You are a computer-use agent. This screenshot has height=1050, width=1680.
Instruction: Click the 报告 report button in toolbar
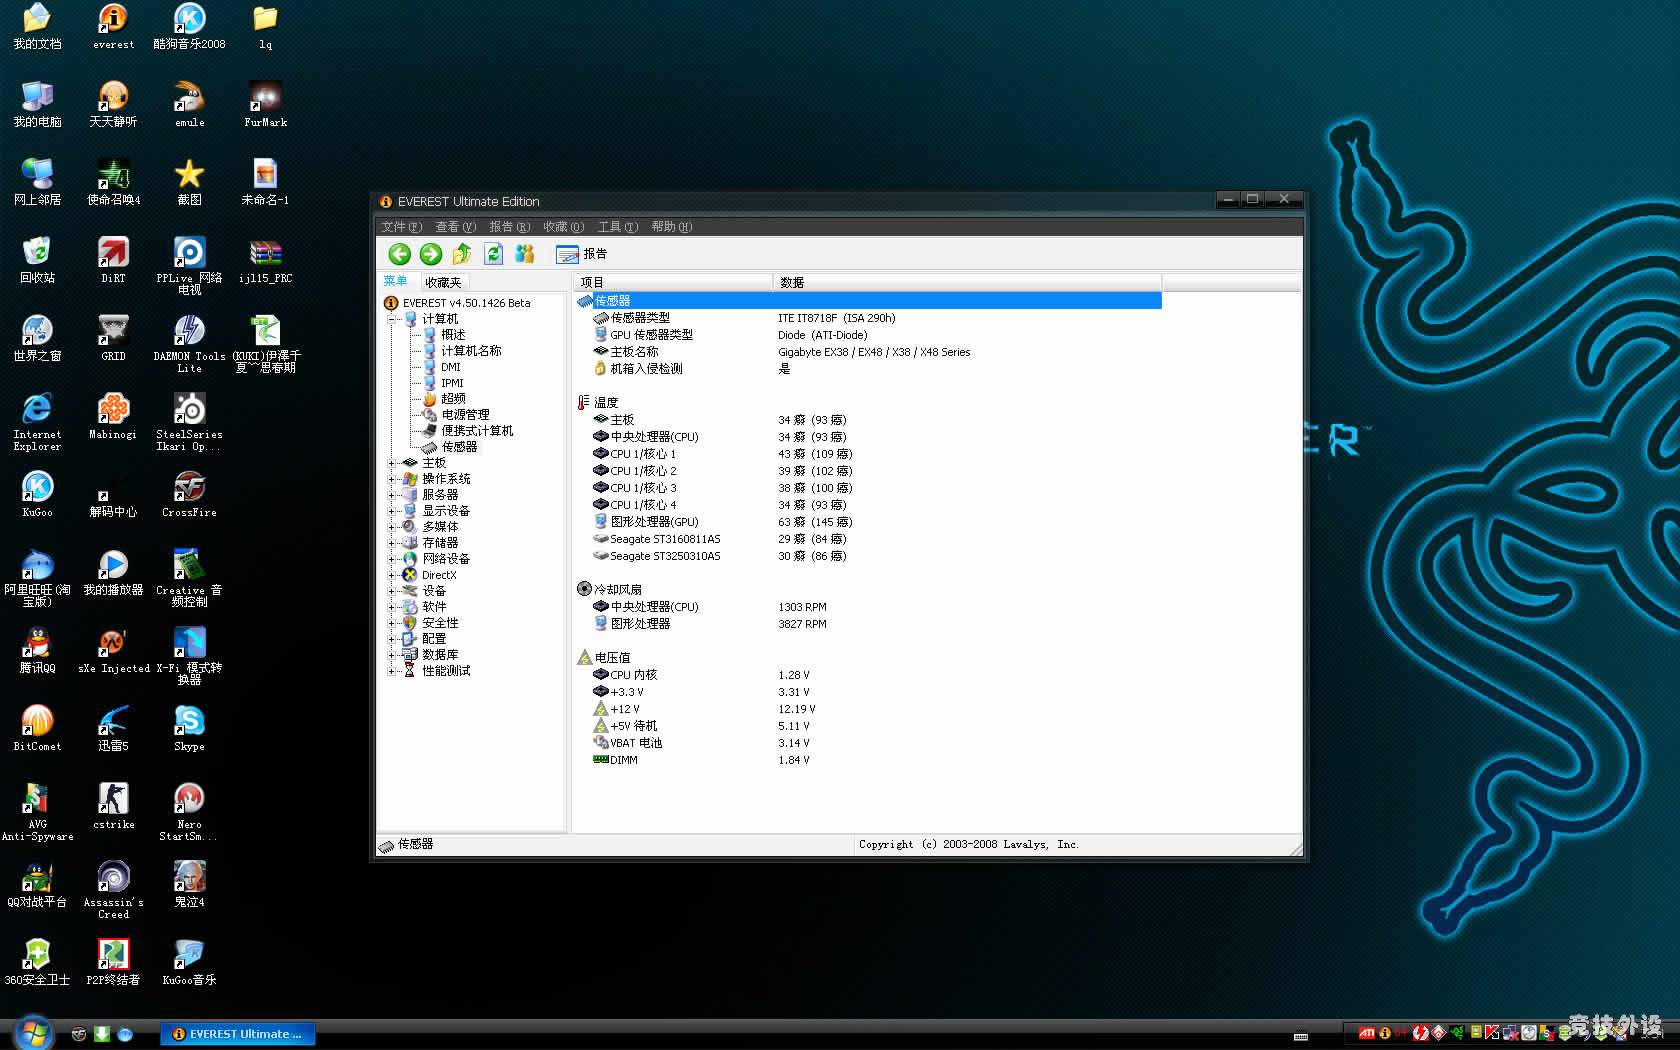click(x=581, y=254)
